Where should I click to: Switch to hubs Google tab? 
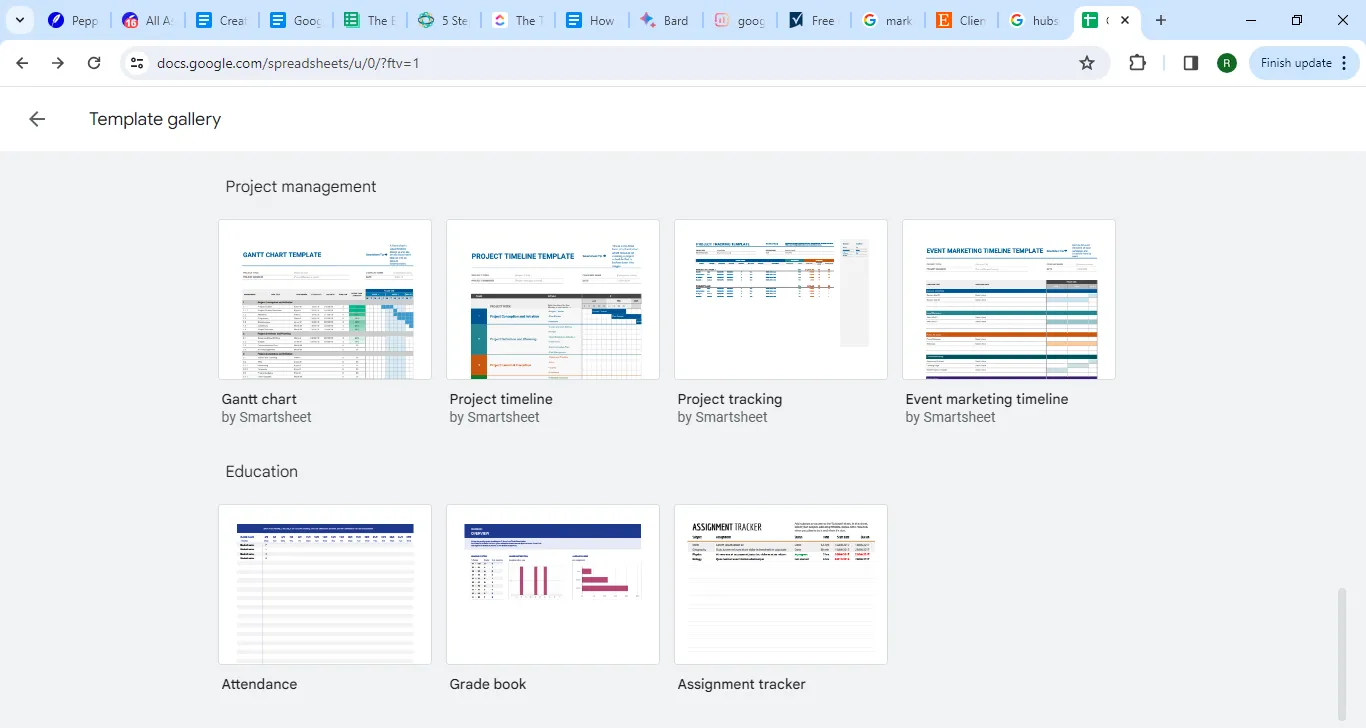1036,20
